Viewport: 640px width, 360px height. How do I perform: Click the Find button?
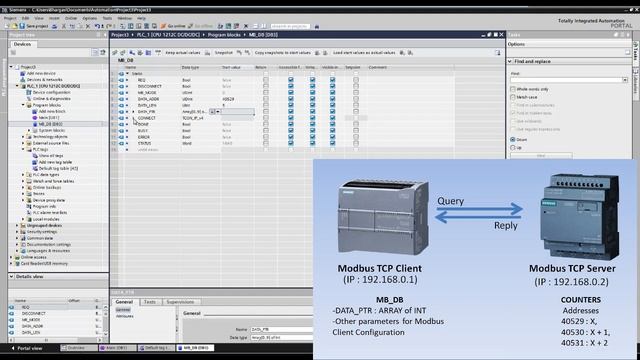(x=541, y=156)
